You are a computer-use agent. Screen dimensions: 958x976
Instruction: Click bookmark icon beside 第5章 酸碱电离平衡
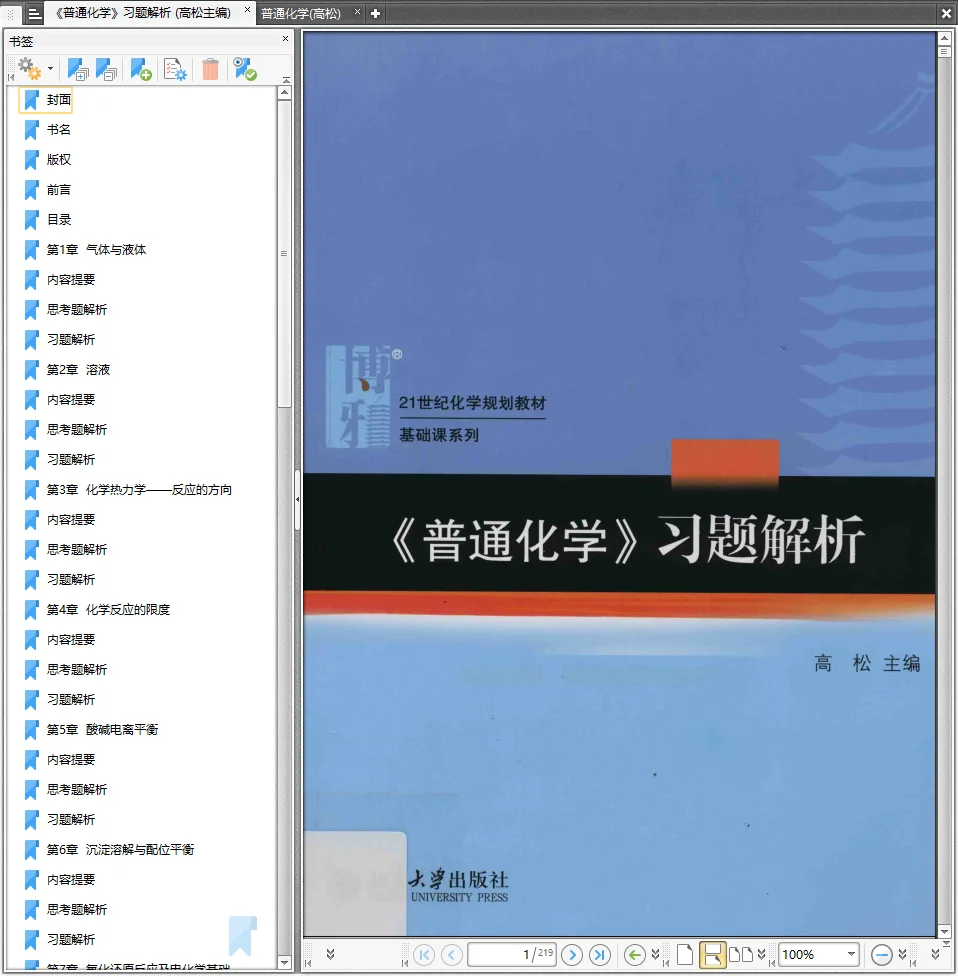(31, 730)
